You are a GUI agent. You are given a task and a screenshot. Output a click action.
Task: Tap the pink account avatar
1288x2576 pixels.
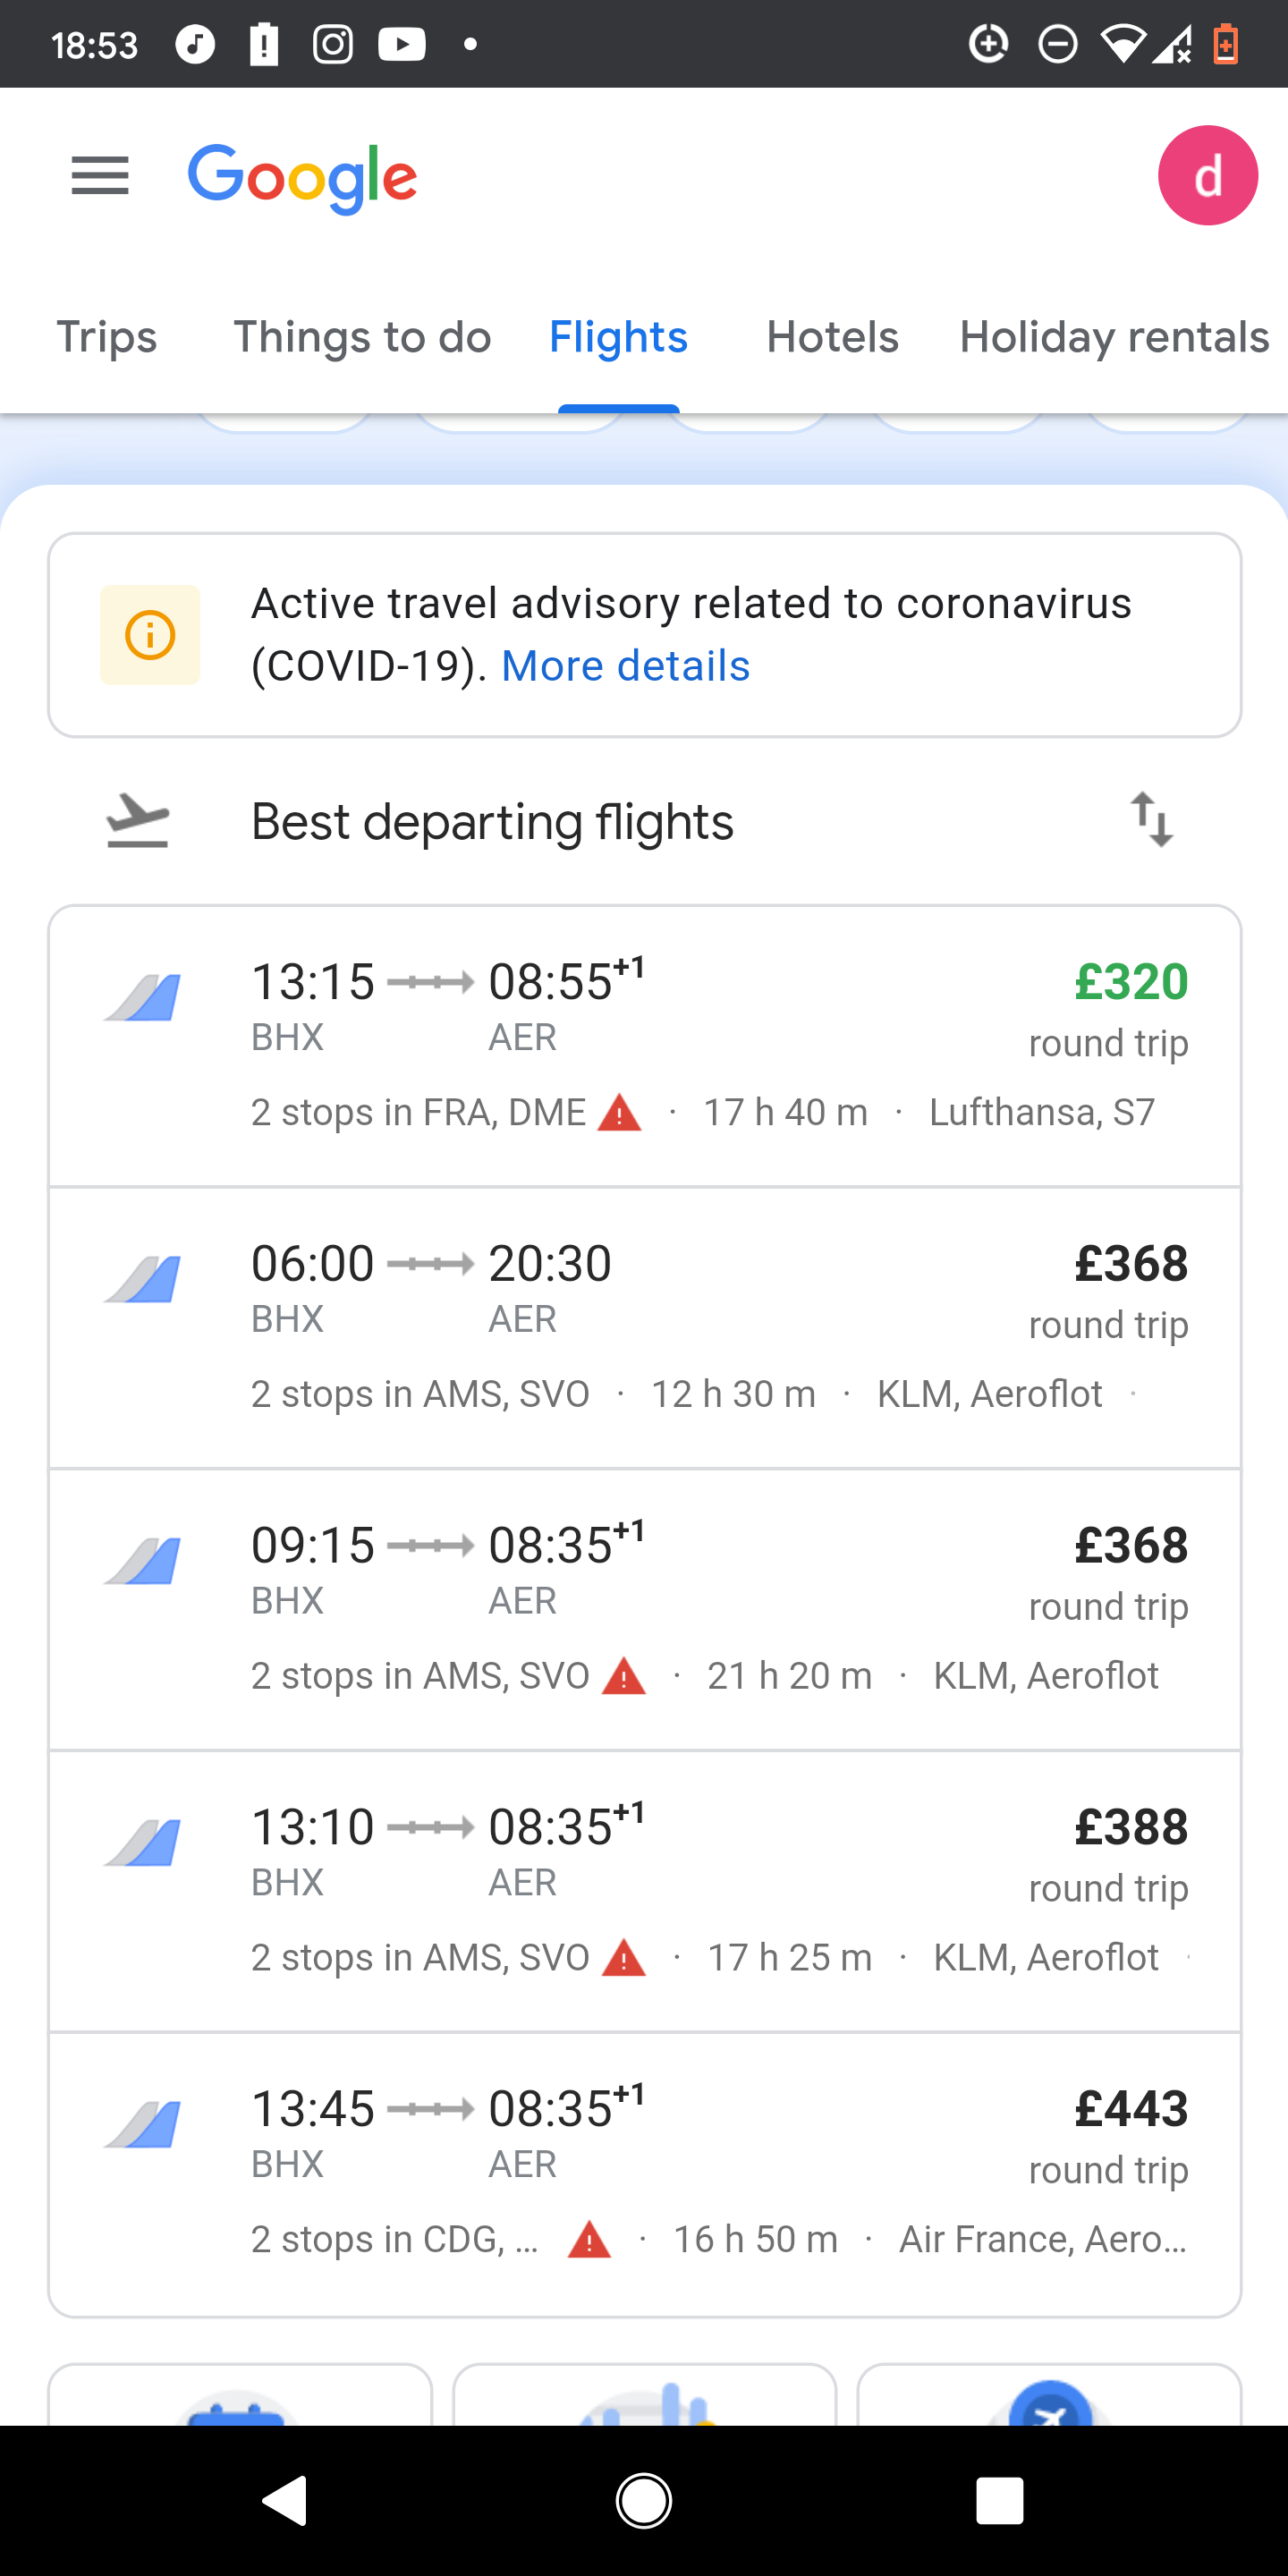tap(1207, 176)
